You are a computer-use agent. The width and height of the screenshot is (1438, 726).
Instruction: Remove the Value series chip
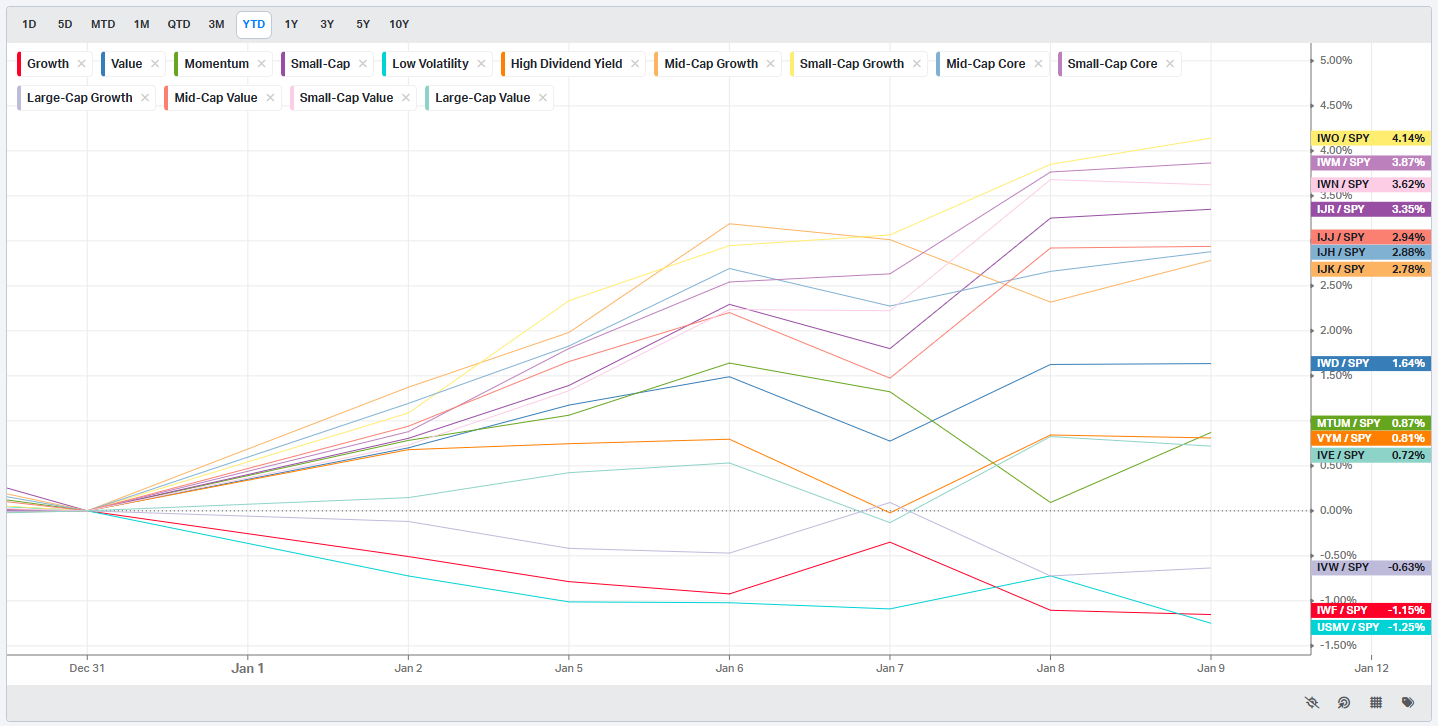(155, 64)
